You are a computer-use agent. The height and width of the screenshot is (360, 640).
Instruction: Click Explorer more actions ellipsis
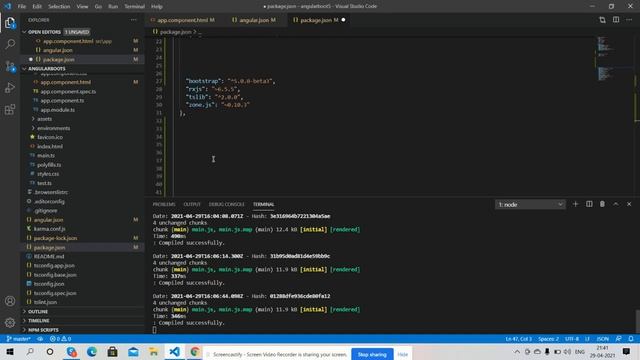(x=133, y=20)
